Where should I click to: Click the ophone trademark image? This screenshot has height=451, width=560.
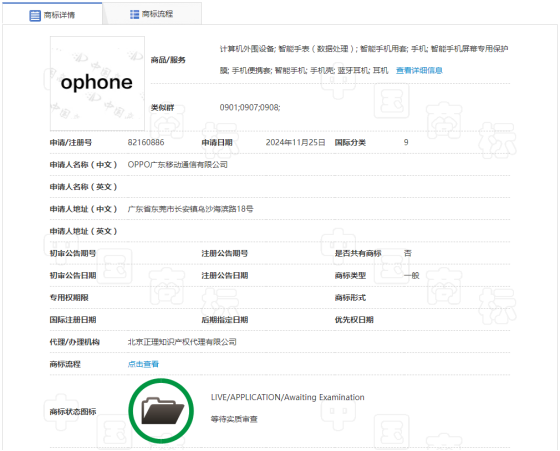(97, 83)
